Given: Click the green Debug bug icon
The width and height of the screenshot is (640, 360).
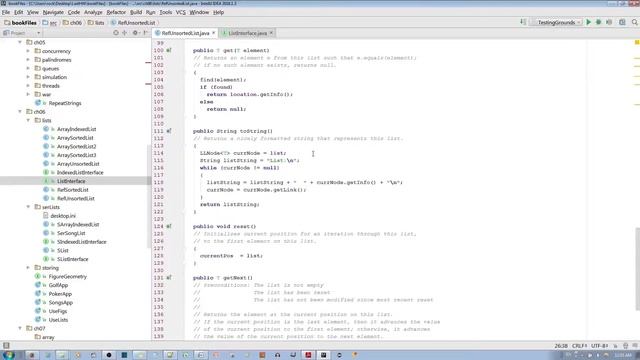Looking at the screenshot, I should click(x=598, y=22).
